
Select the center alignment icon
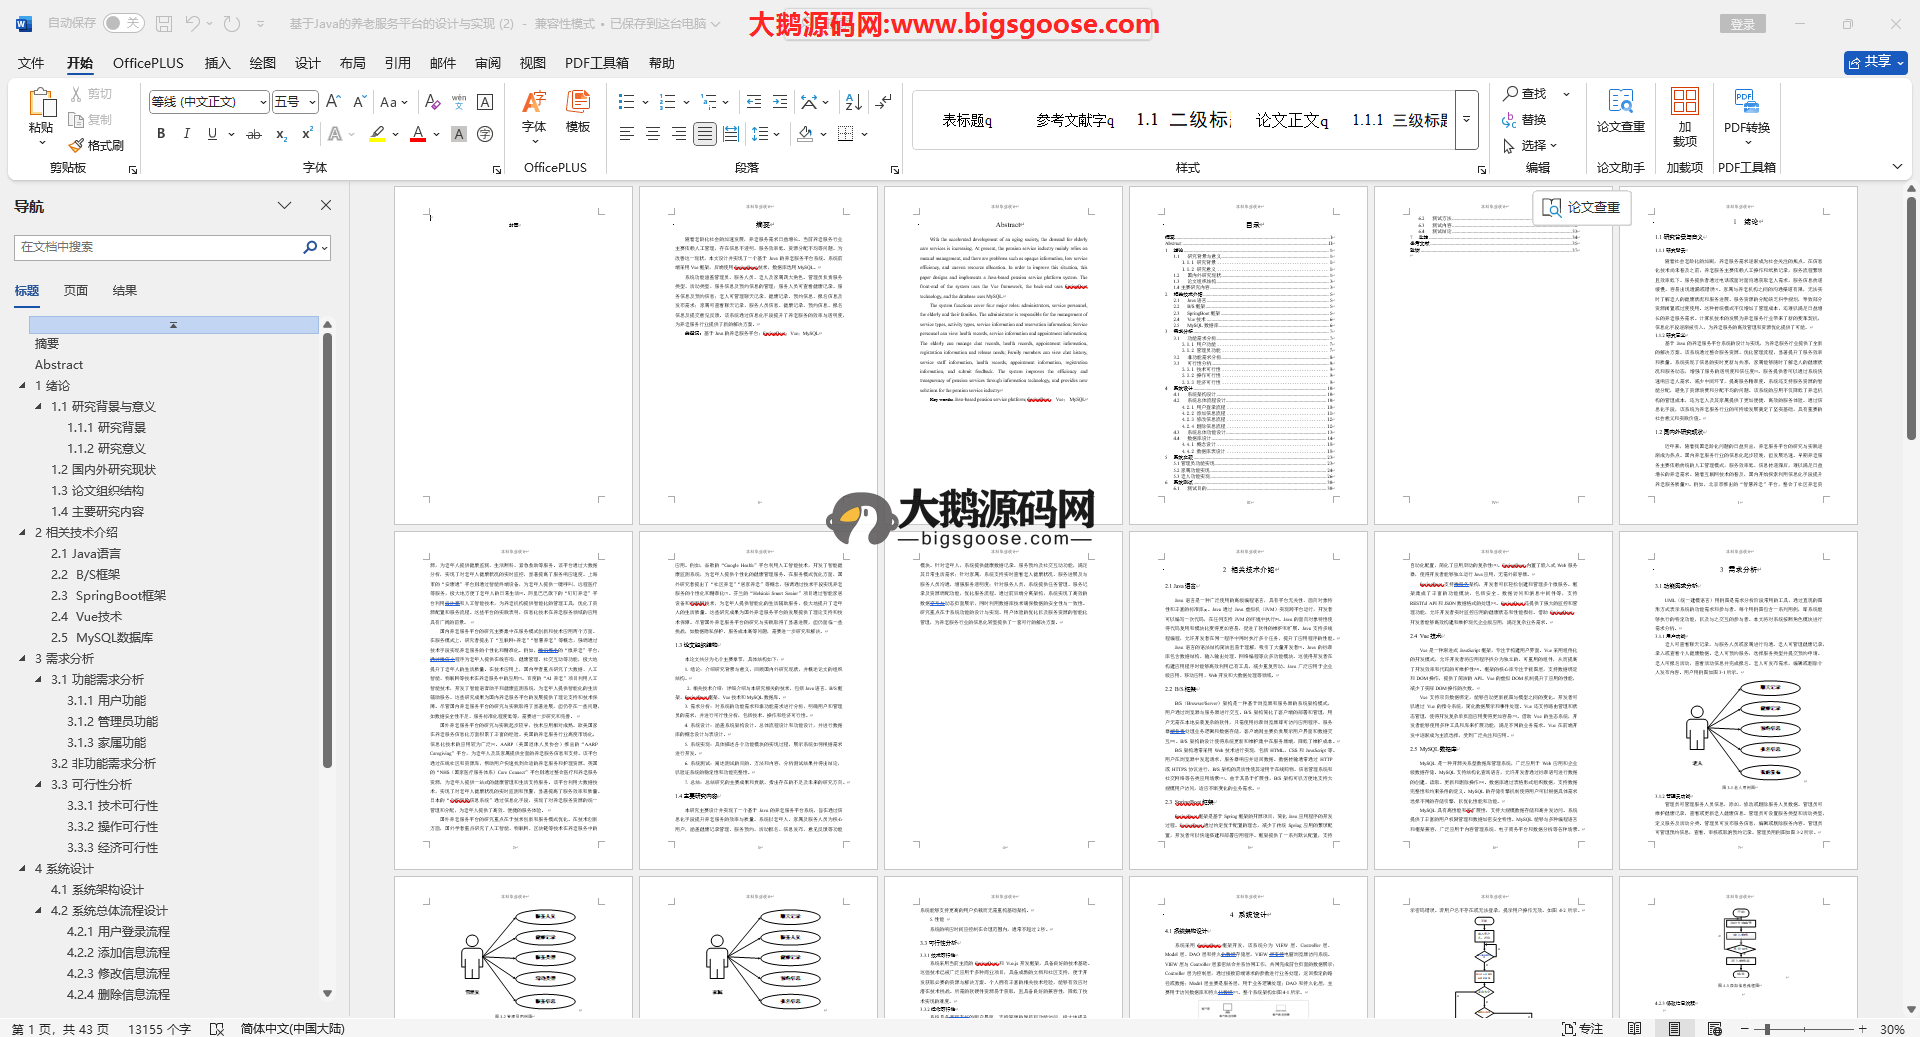(653, 134)
